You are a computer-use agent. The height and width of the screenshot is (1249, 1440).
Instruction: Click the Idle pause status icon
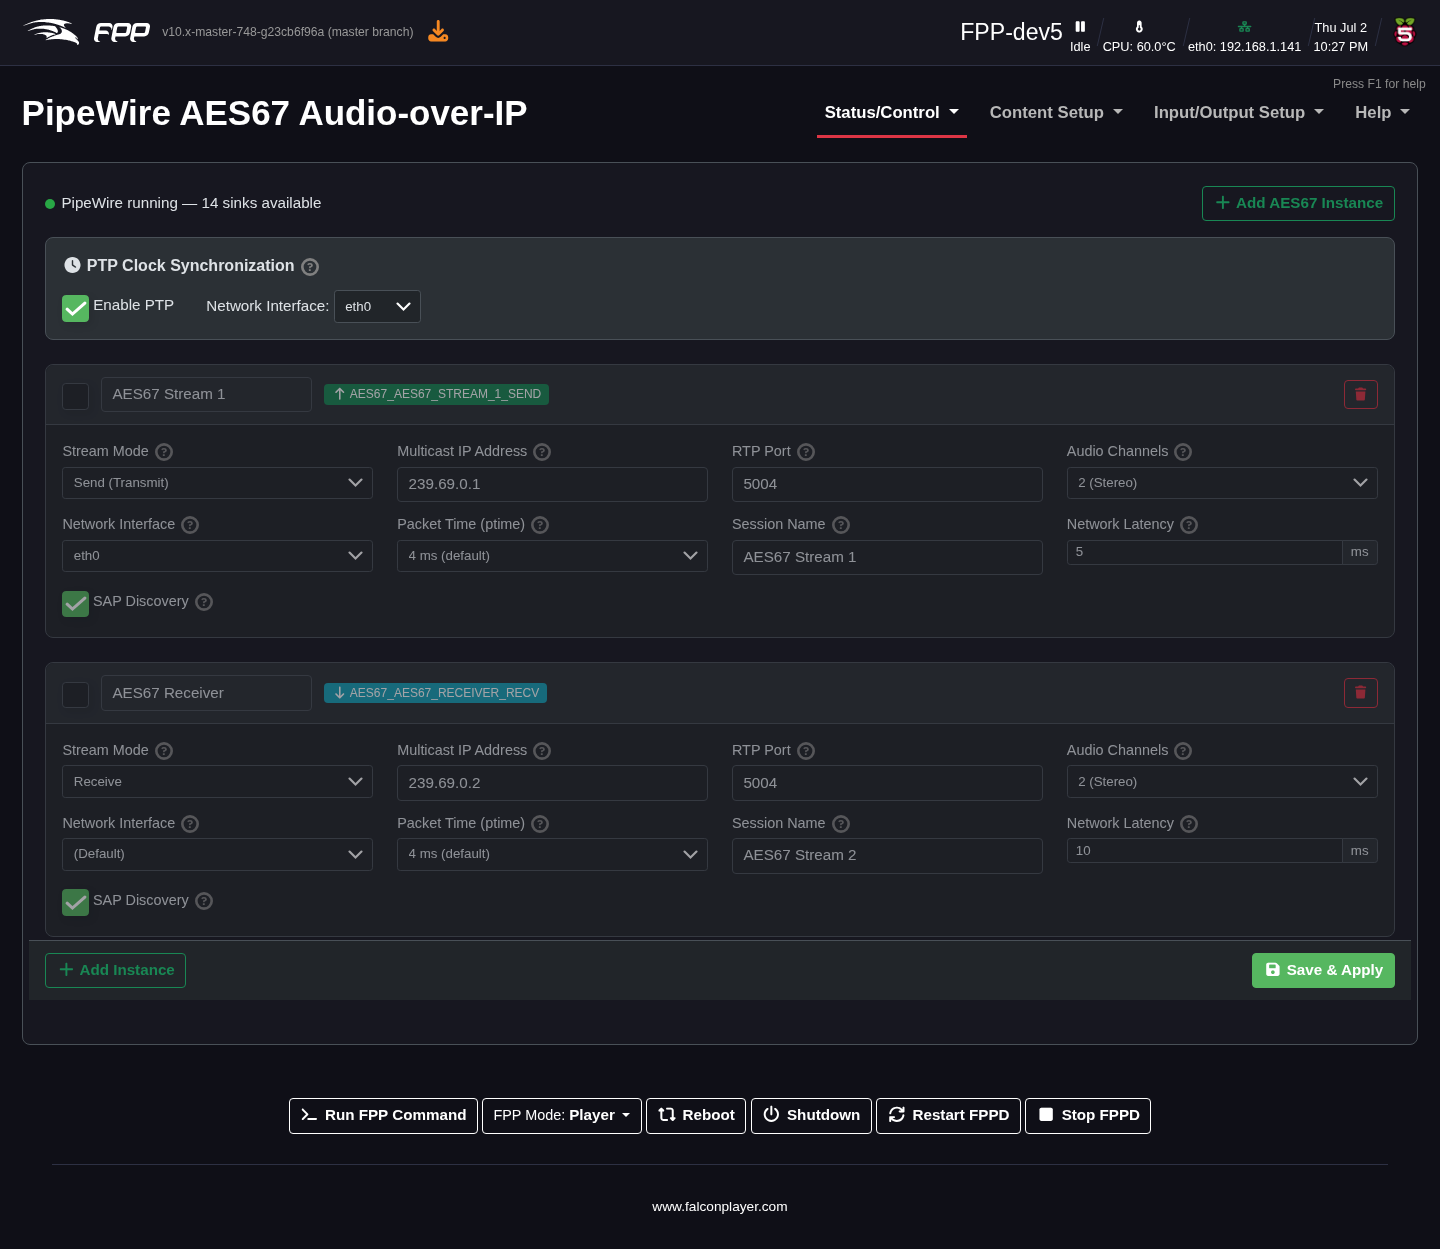[1080, 27]
